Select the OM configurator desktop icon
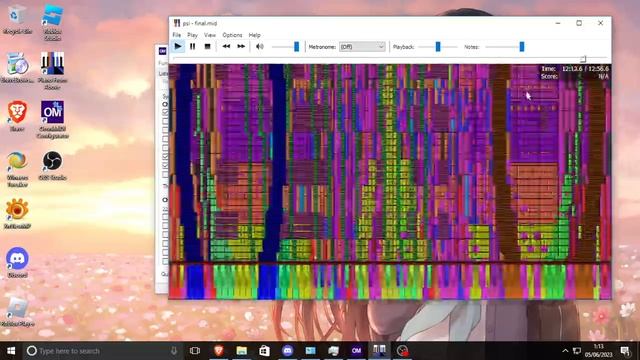 [52, 119]
